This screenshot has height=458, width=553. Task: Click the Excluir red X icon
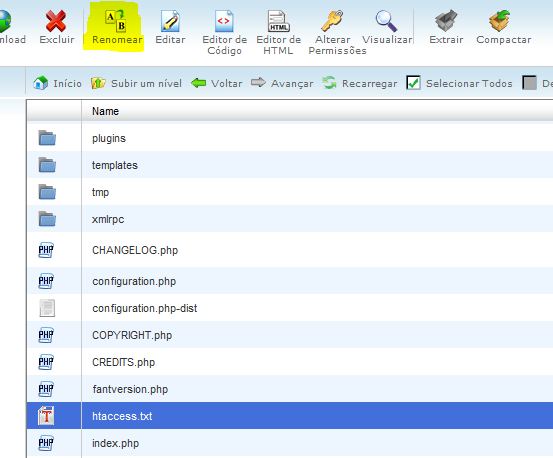(56, 21)
